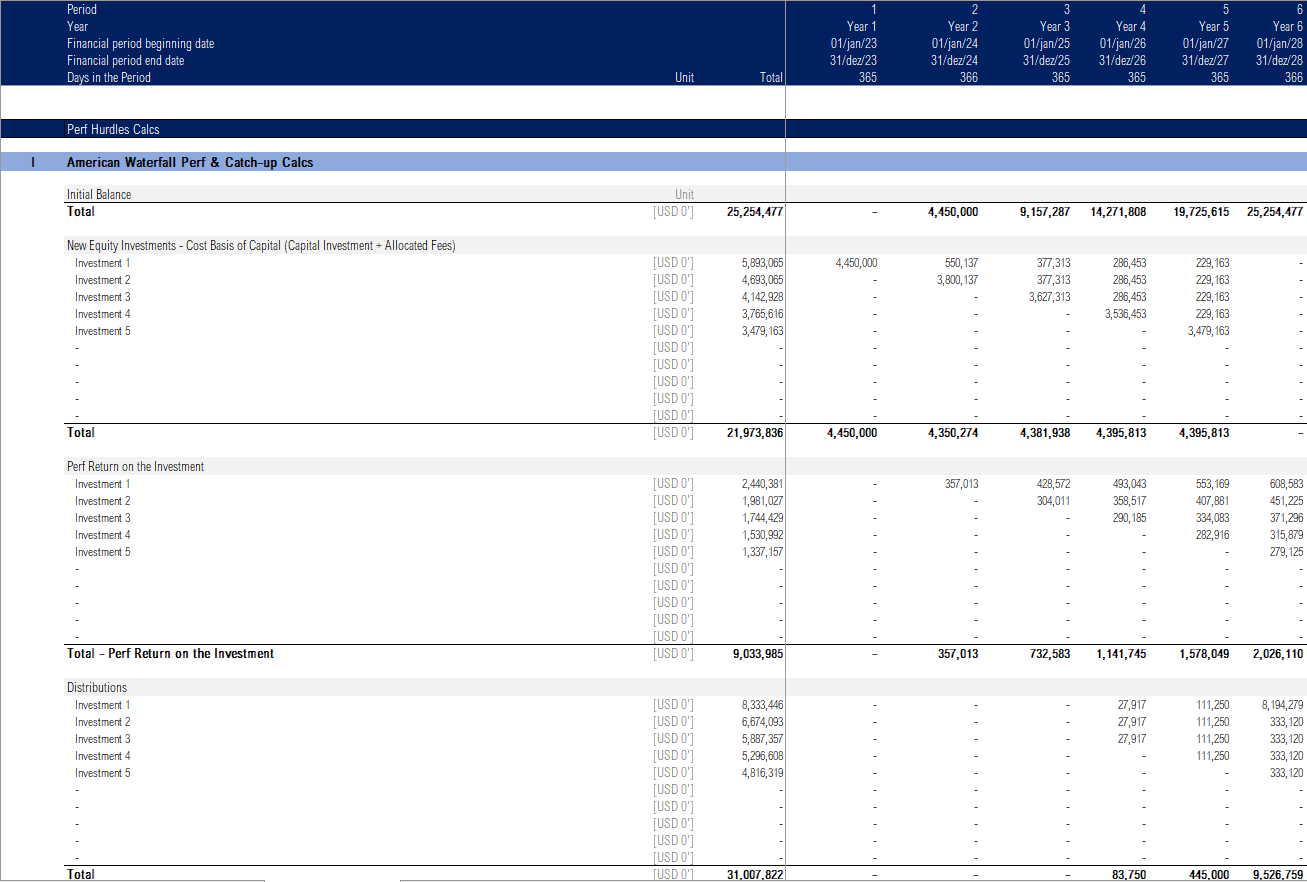Screen dimensions: 1307x882
Task: Click the 304,011 Perf Return cell
Action: tap(1053, 501)
